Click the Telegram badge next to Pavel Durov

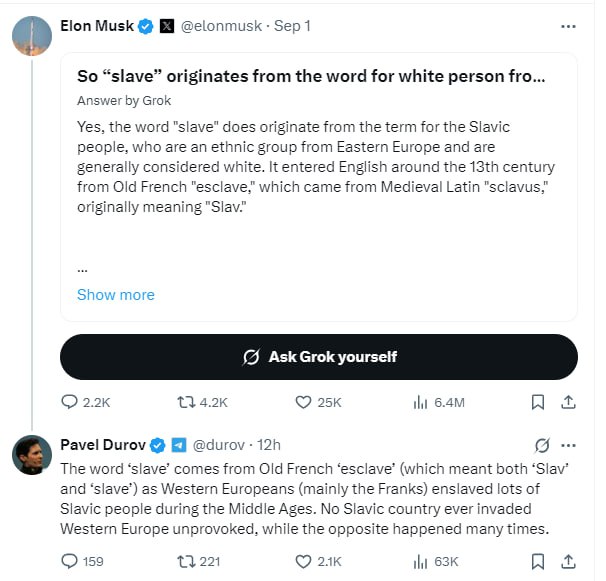(179, 445)
